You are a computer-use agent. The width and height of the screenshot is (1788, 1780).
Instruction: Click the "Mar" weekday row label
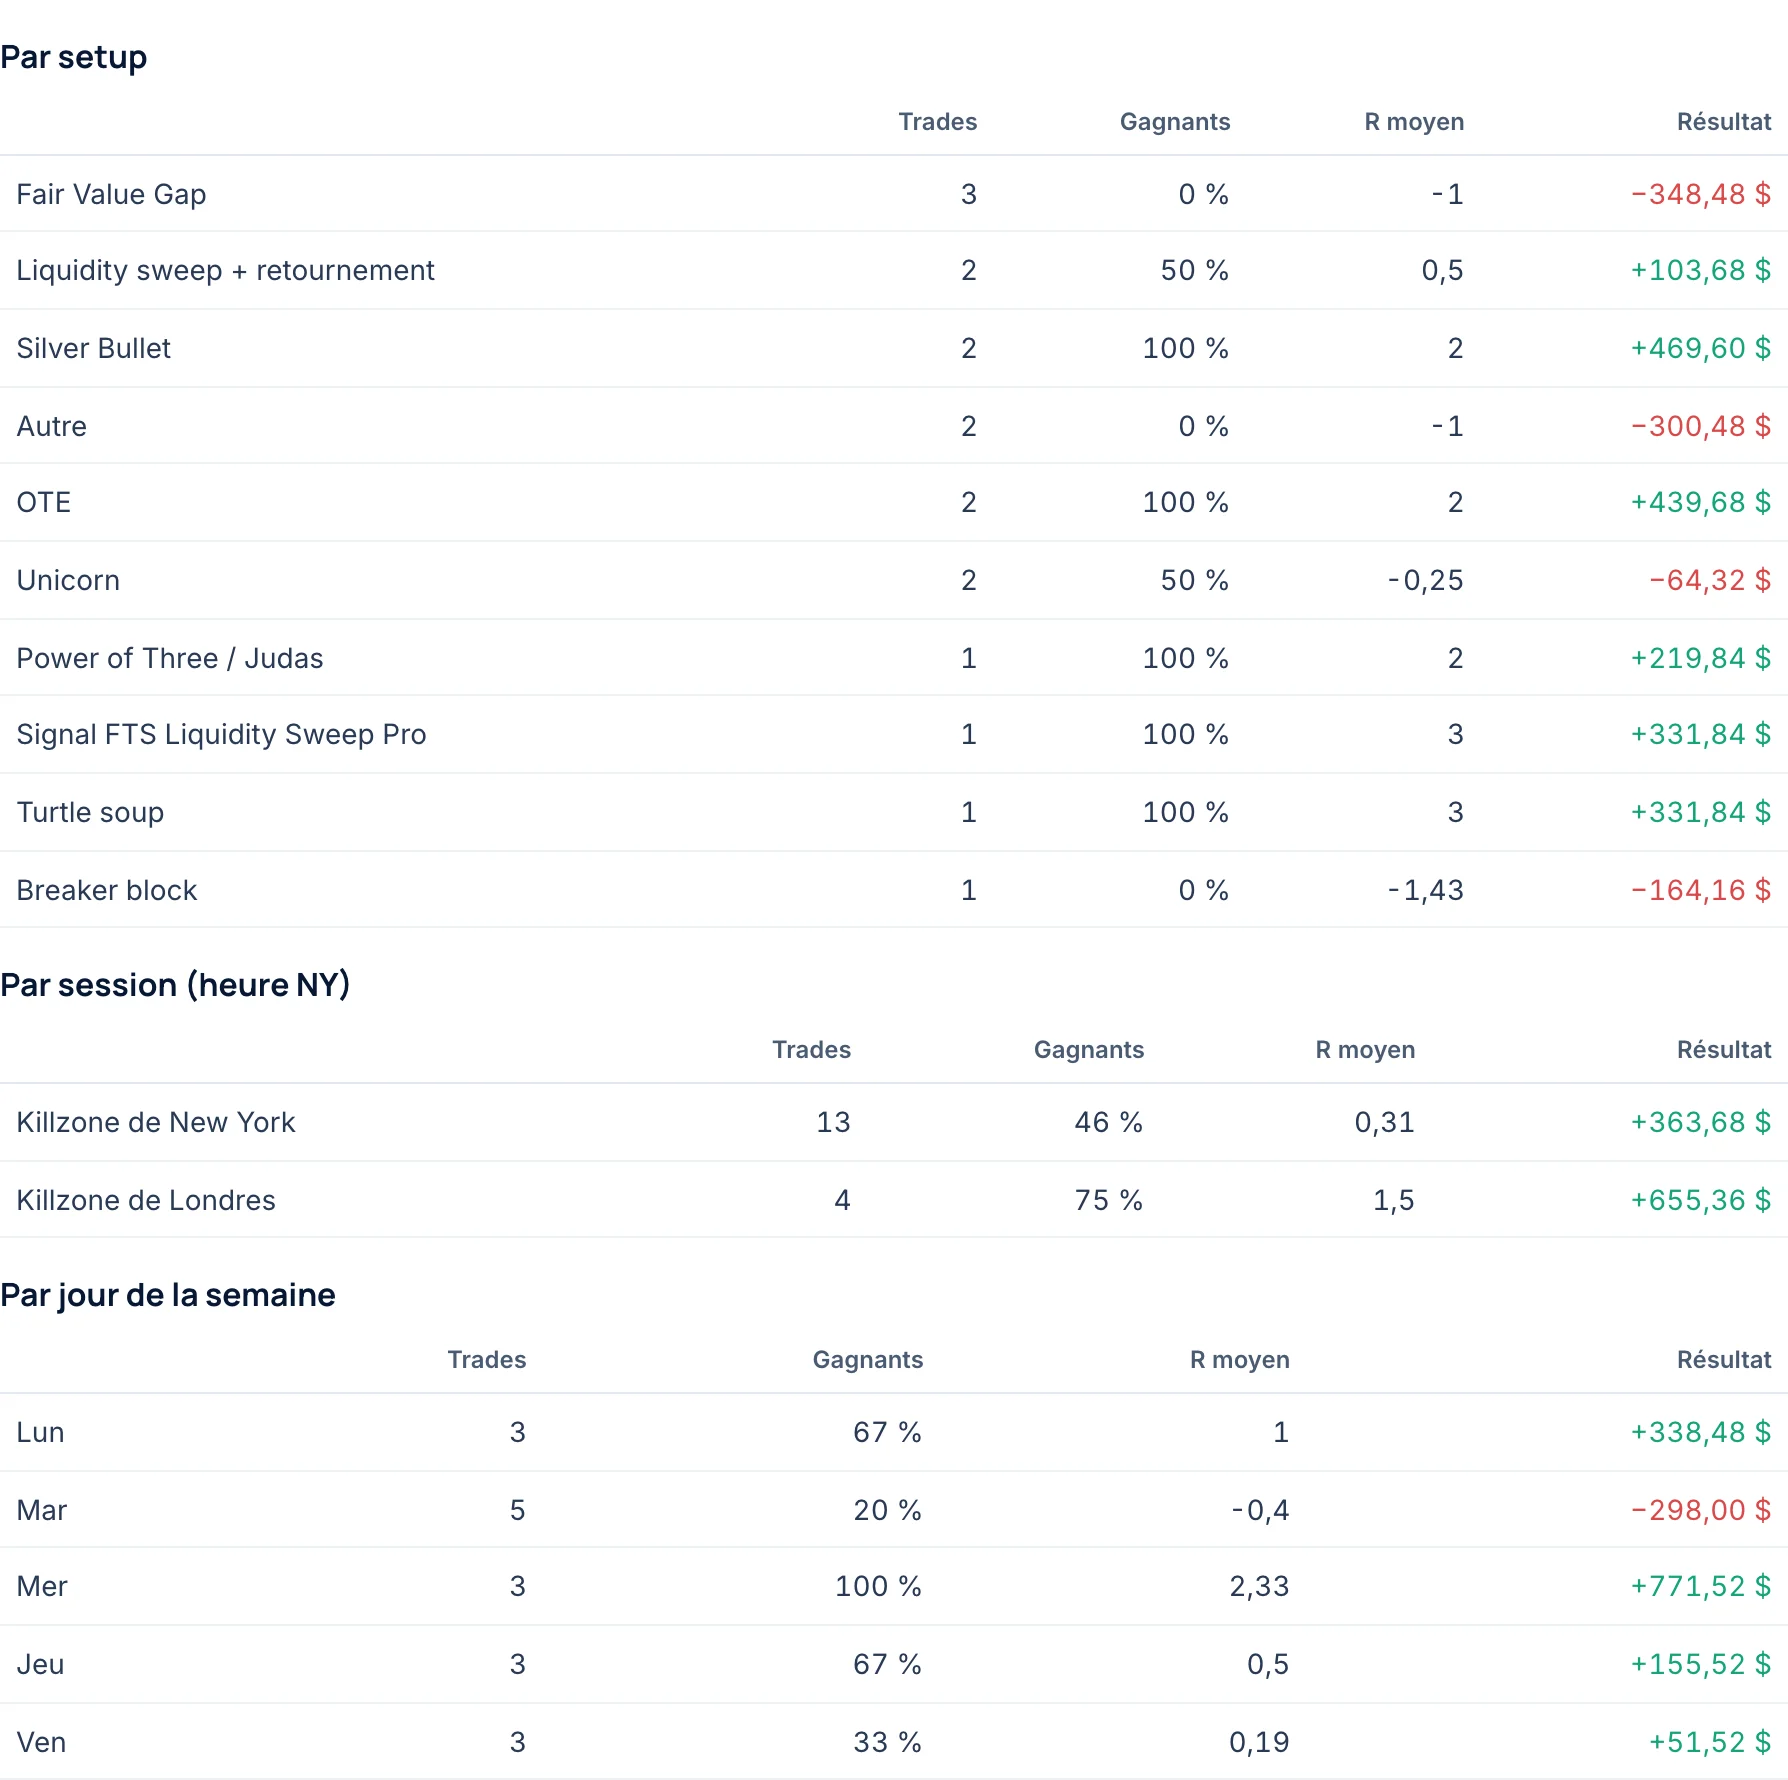tap(42, 1510)
